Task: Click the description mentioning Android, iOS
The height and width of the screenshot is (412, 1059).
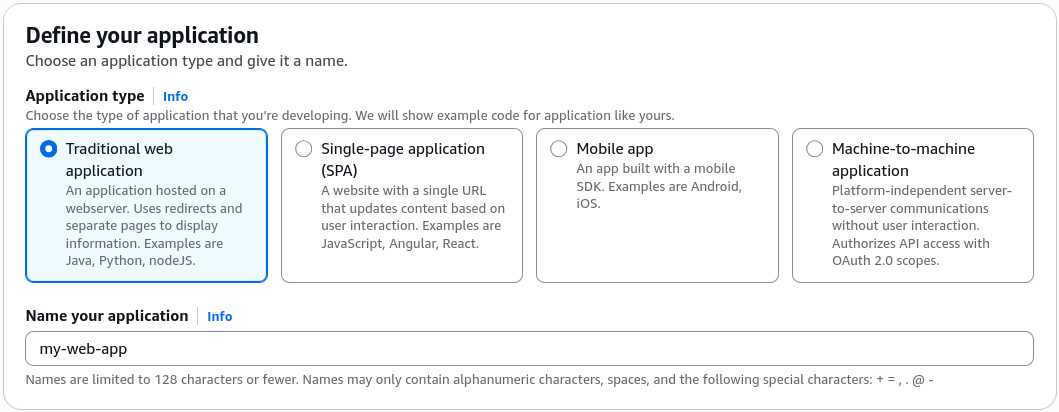Action: [x=659, y=186]
